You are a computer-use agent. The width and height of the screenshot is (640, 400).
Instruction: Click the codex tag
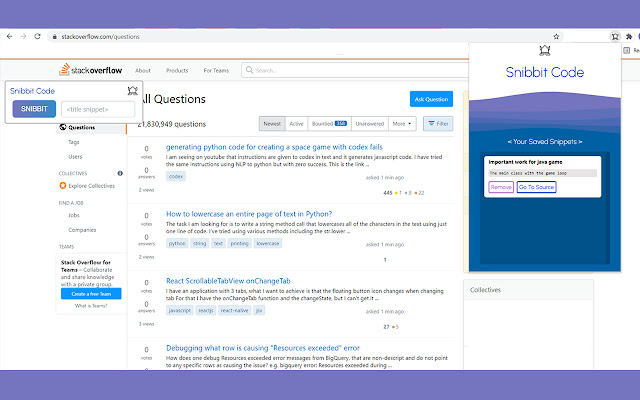(x=176, y=176)
